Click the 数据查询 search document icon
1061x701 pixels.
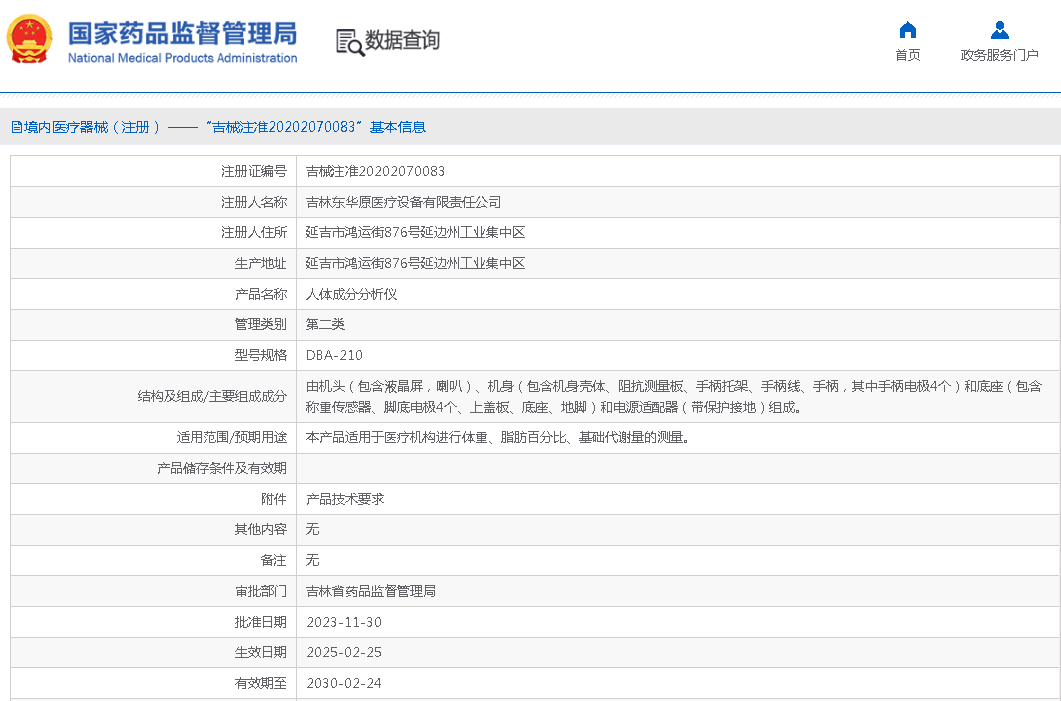click(x=350, y=42)
